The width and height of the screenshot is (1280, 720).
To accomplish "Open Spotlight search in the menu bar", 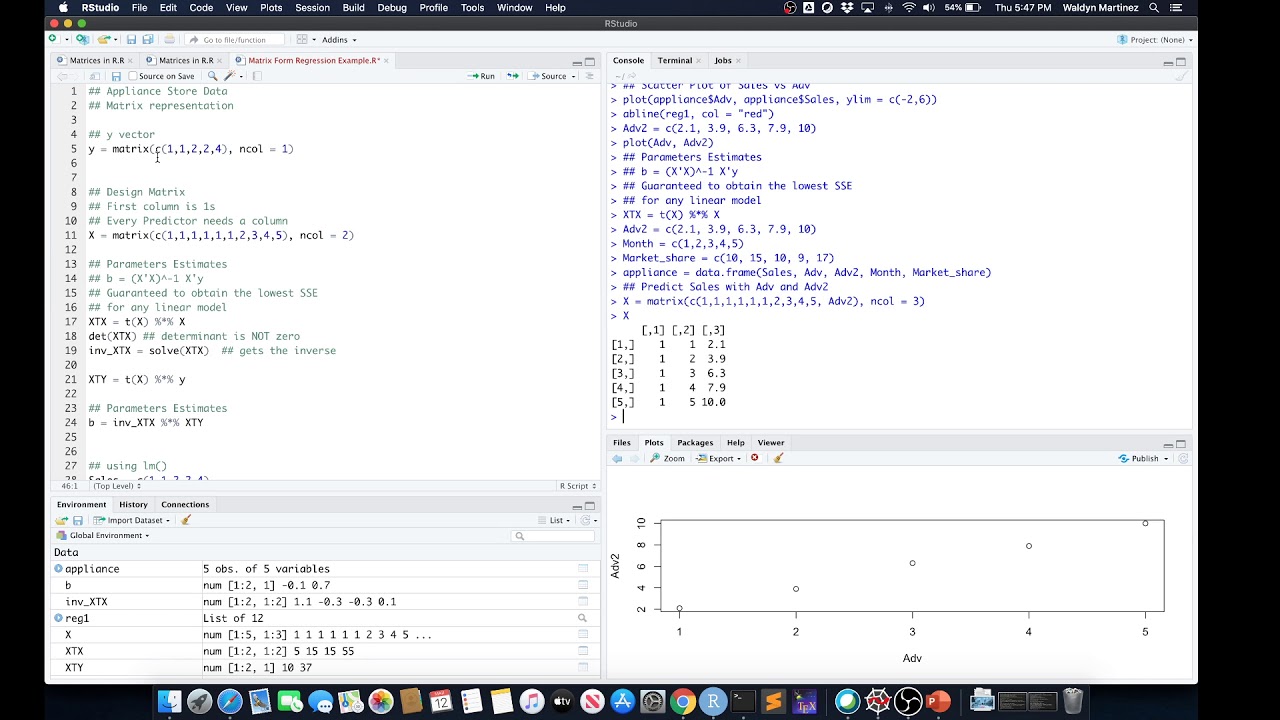I will 1154,8.
